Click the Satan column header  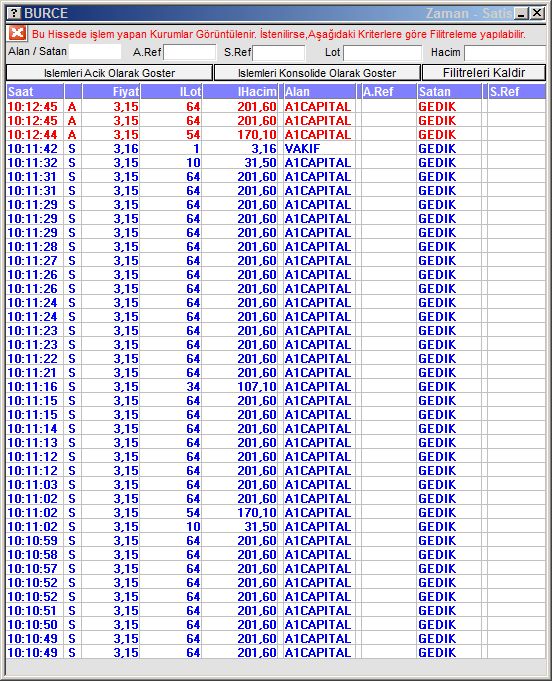[449, 92]
